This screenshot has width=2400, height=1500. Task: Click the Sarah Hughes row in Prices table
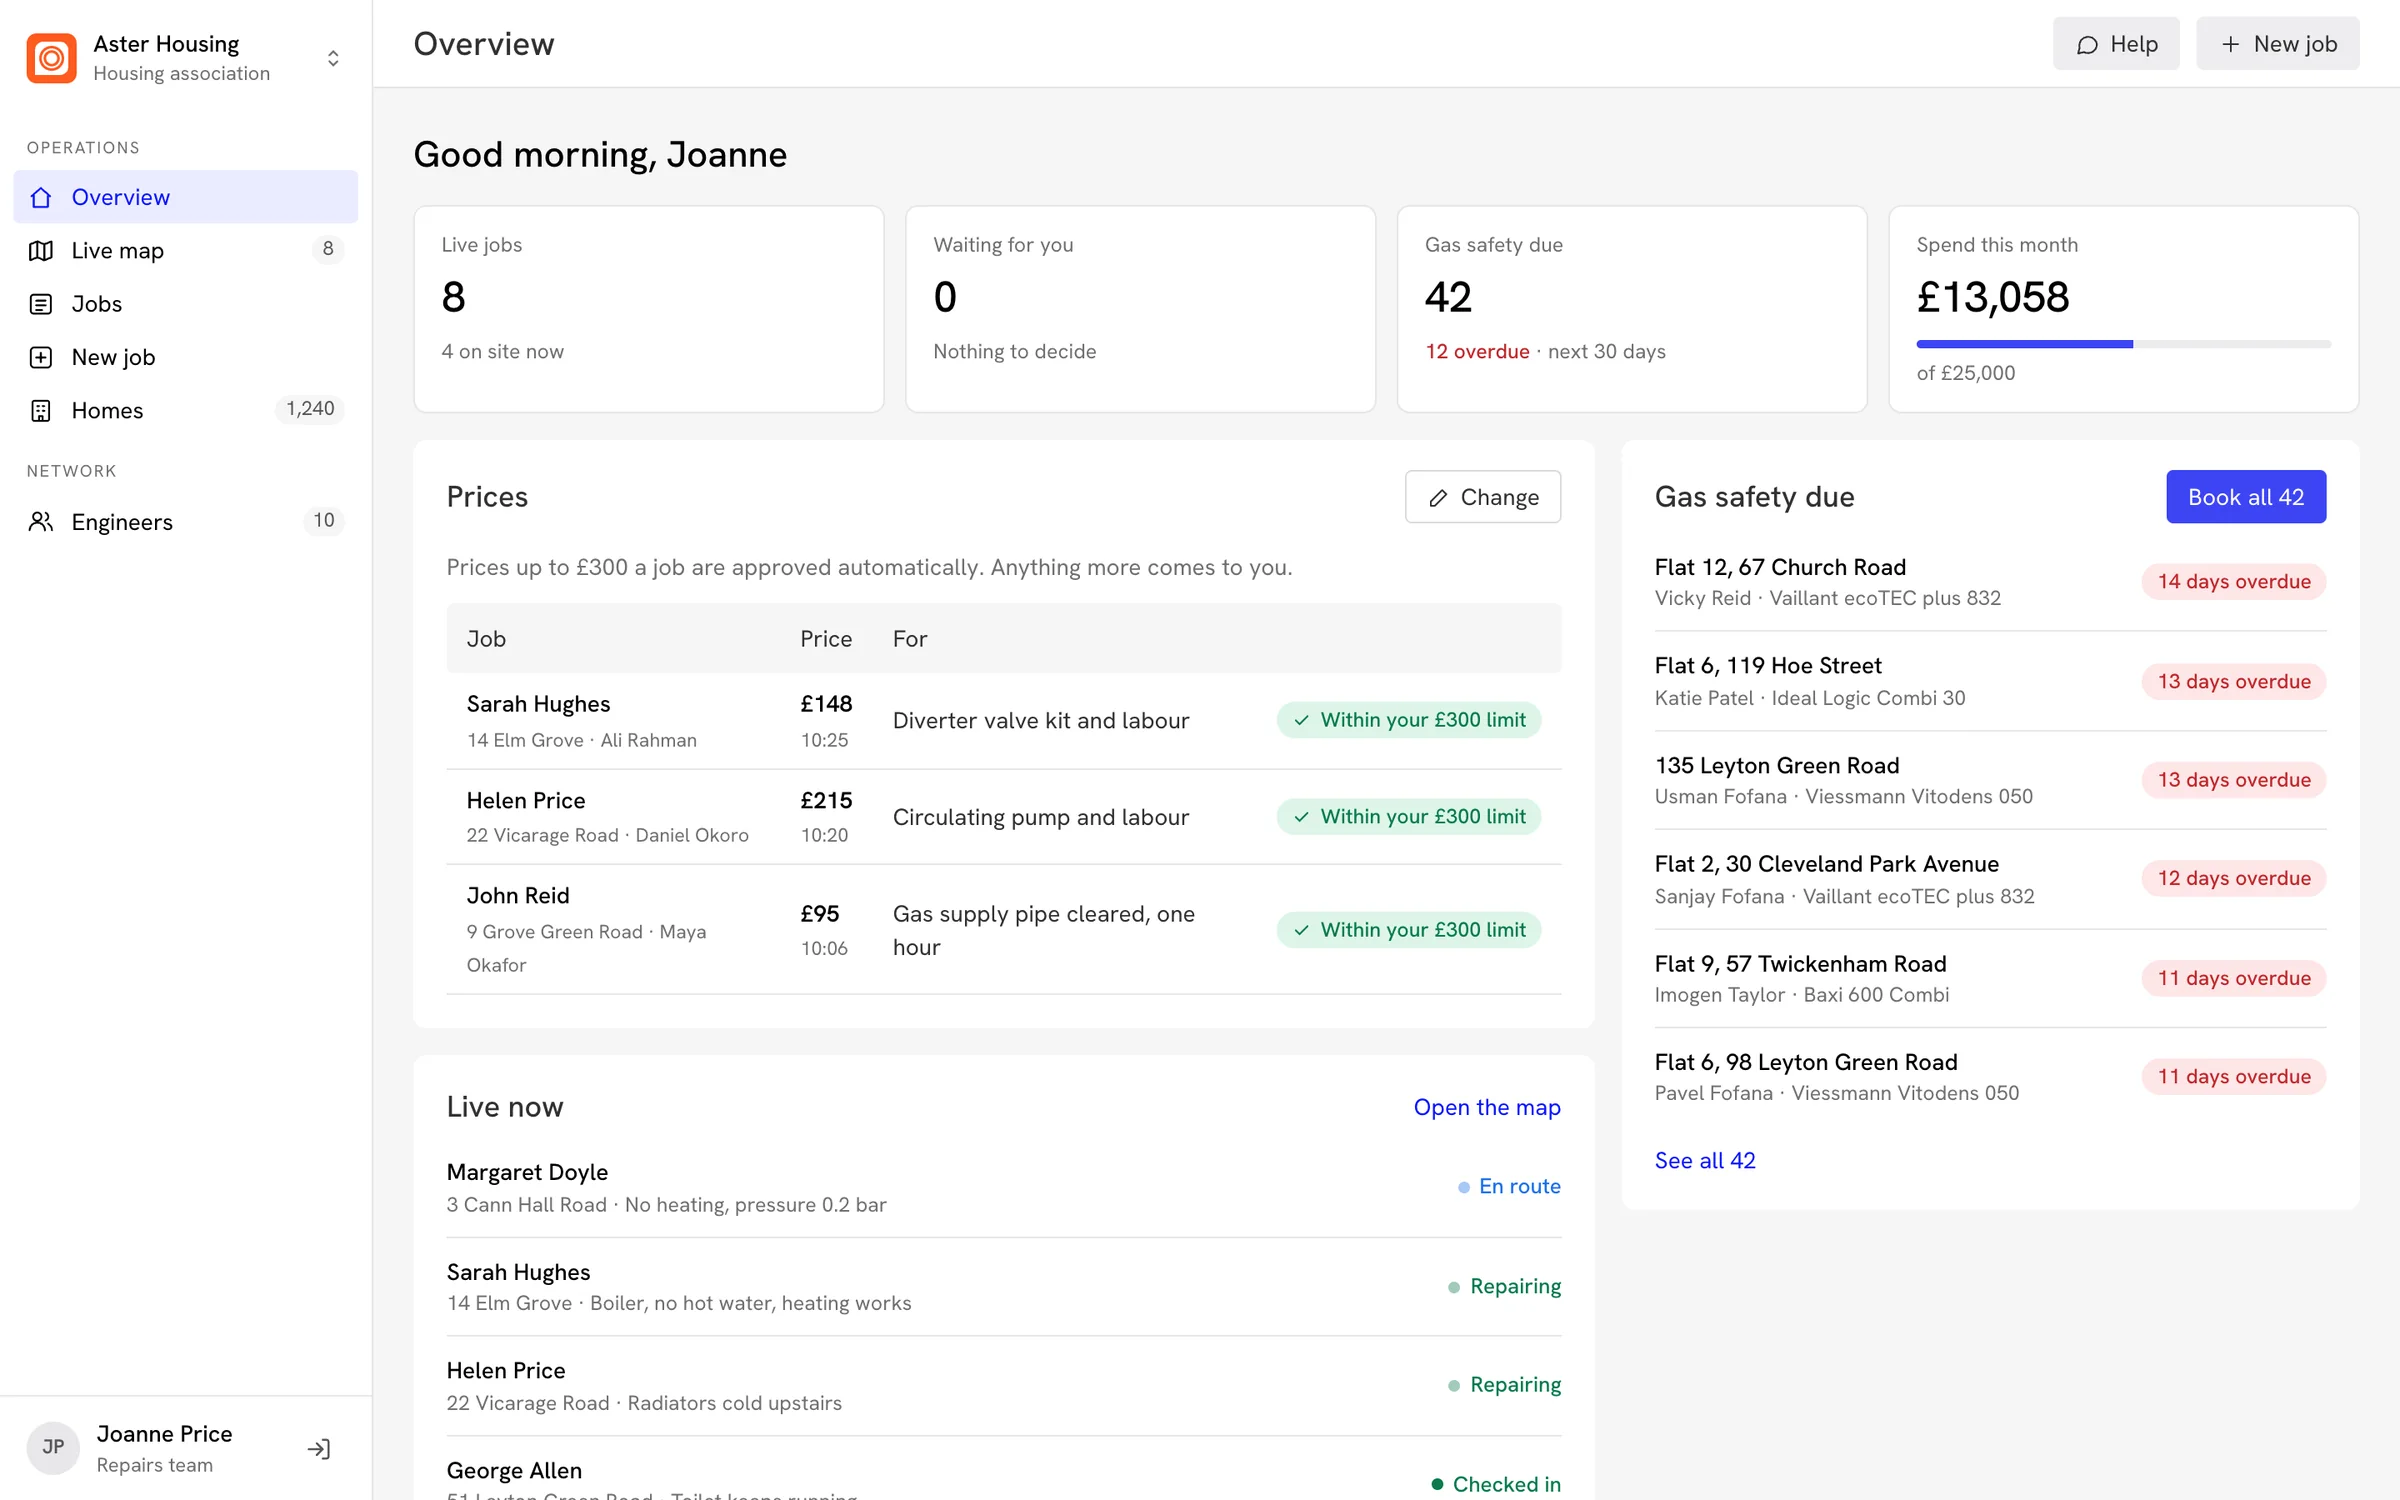[1003, 720]
